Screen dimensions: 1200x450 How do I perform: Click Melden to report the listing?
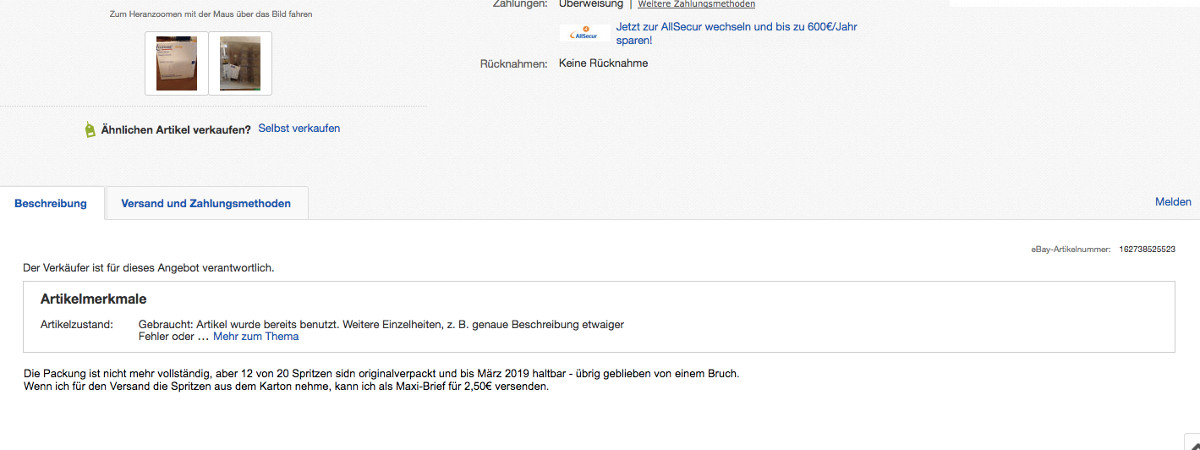pos(1173,202)
